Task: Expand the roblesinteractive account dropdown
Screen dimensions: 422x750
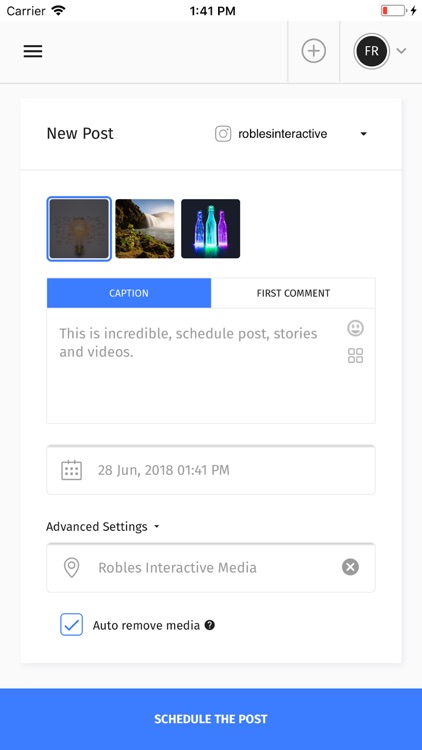Action: (364, 134)
